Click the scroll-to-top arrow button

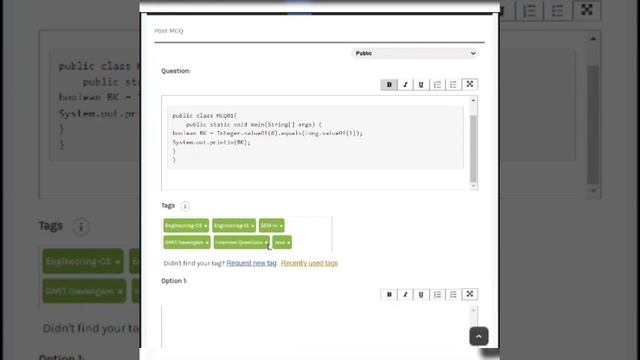[479, 336]
